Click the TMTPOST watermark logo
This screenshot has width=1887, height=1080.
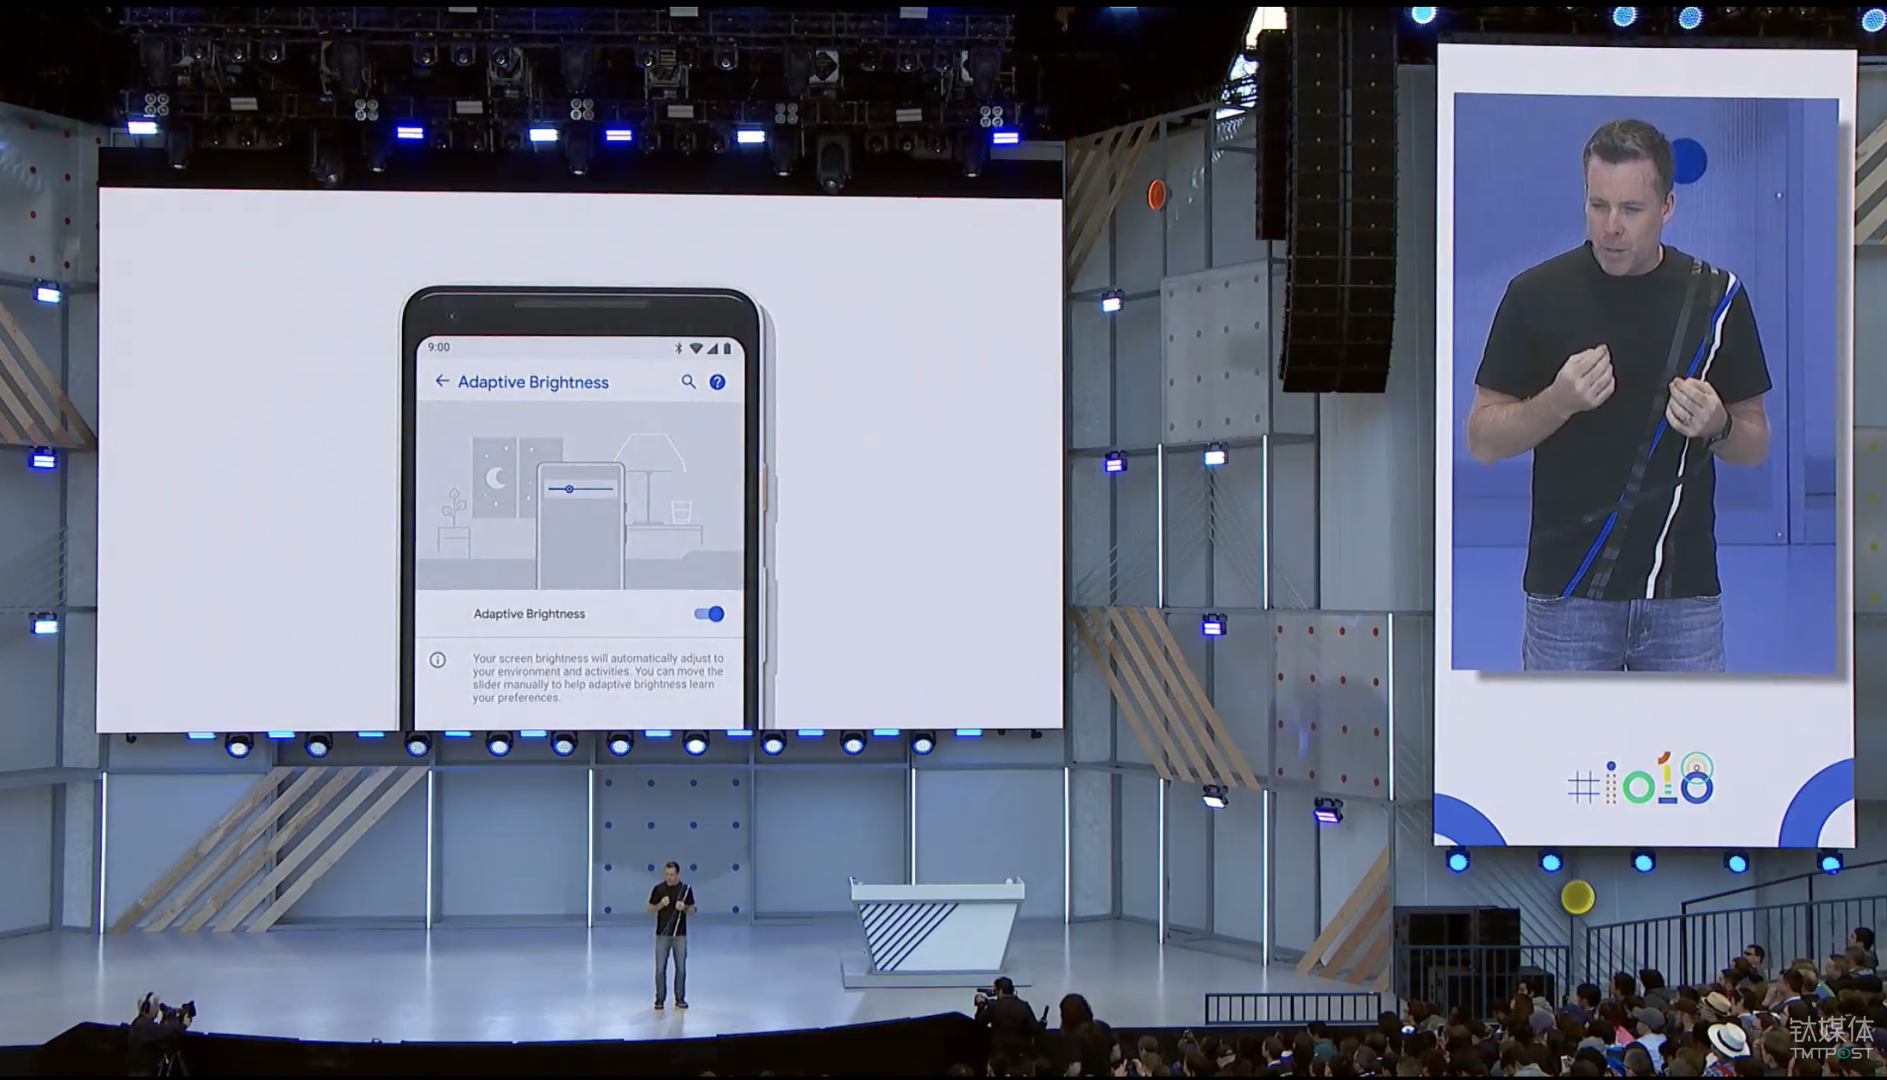pyautogui.click(x=1830, y=1038)
